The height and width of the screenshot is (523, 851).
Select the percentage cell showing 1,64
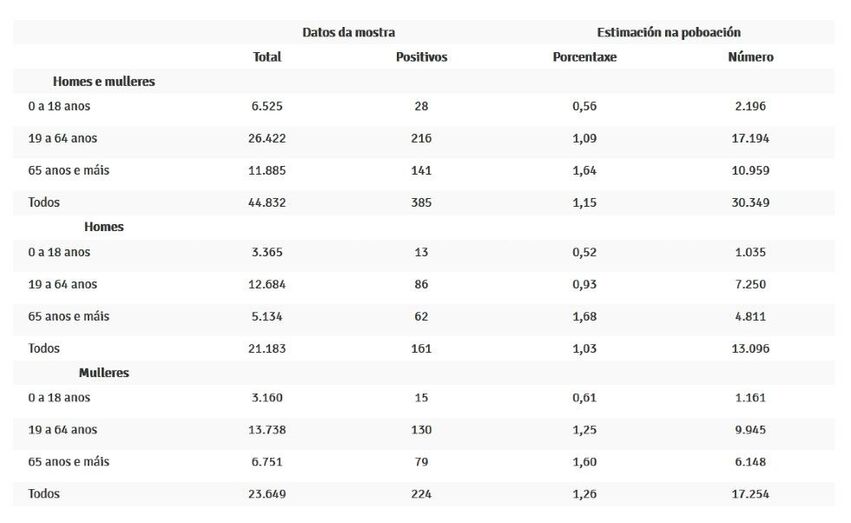pos(584,170)
